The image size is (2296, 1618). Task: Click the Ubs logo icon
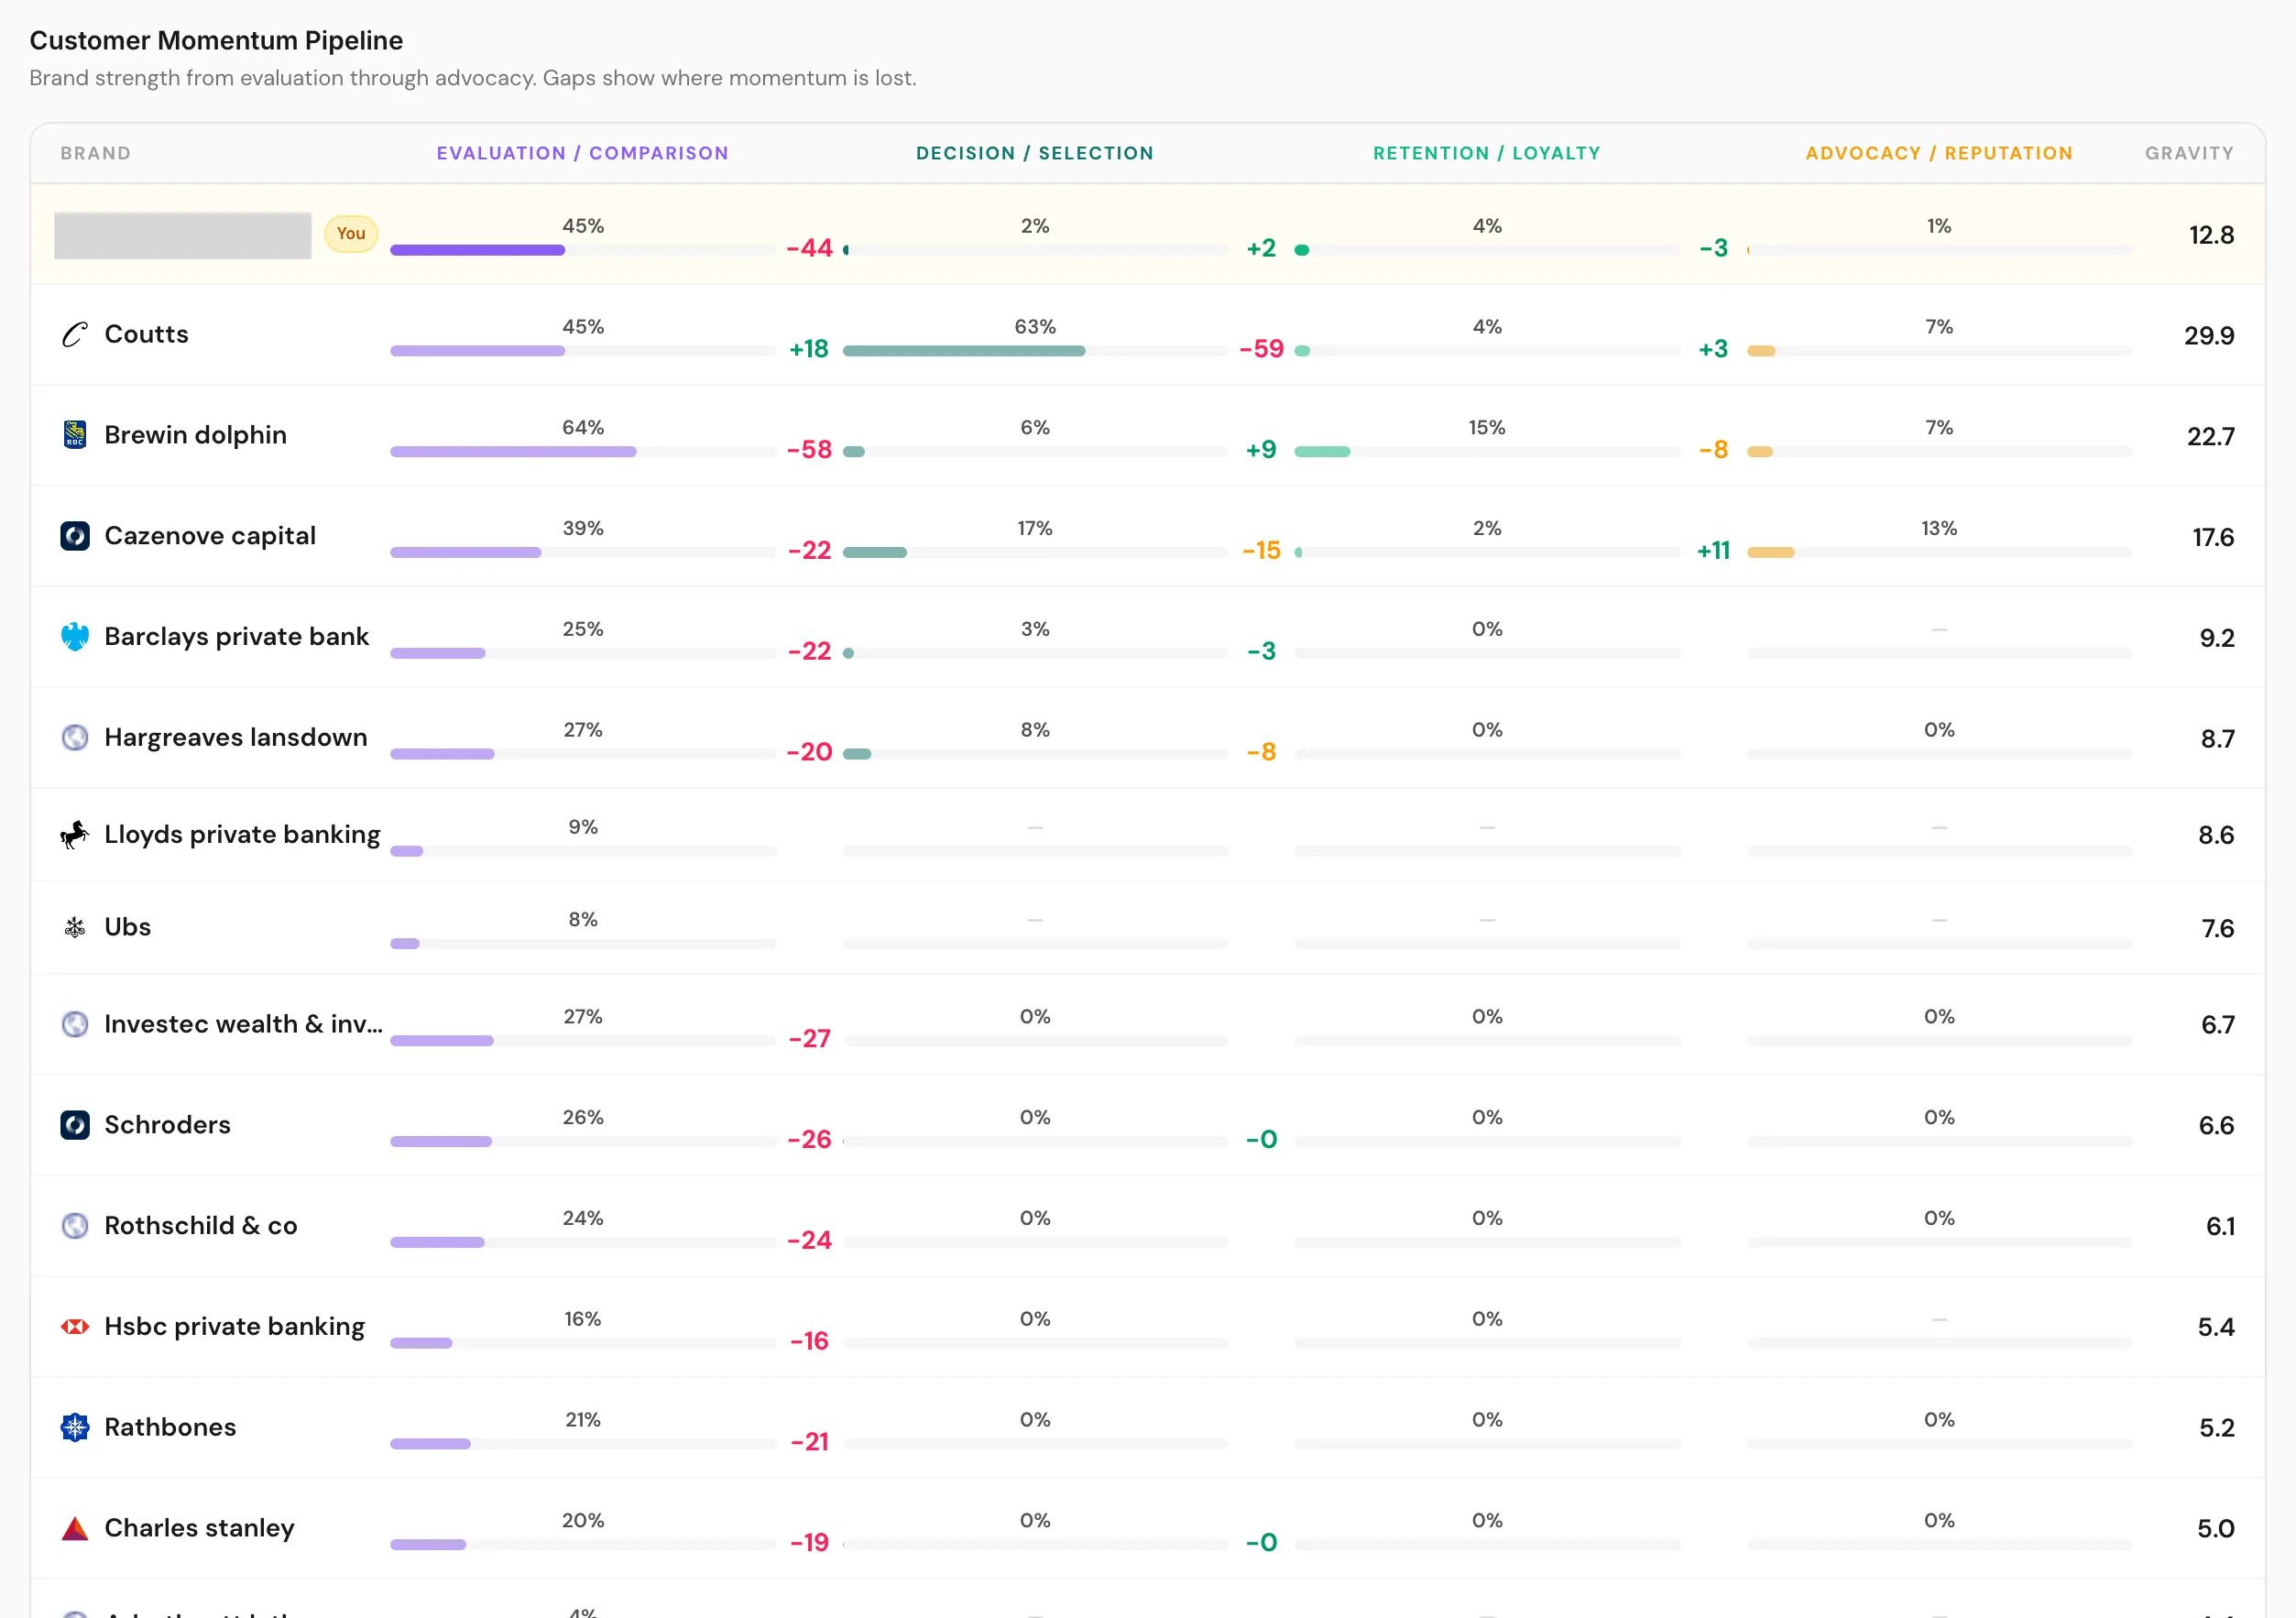click(x=75, y=927)
